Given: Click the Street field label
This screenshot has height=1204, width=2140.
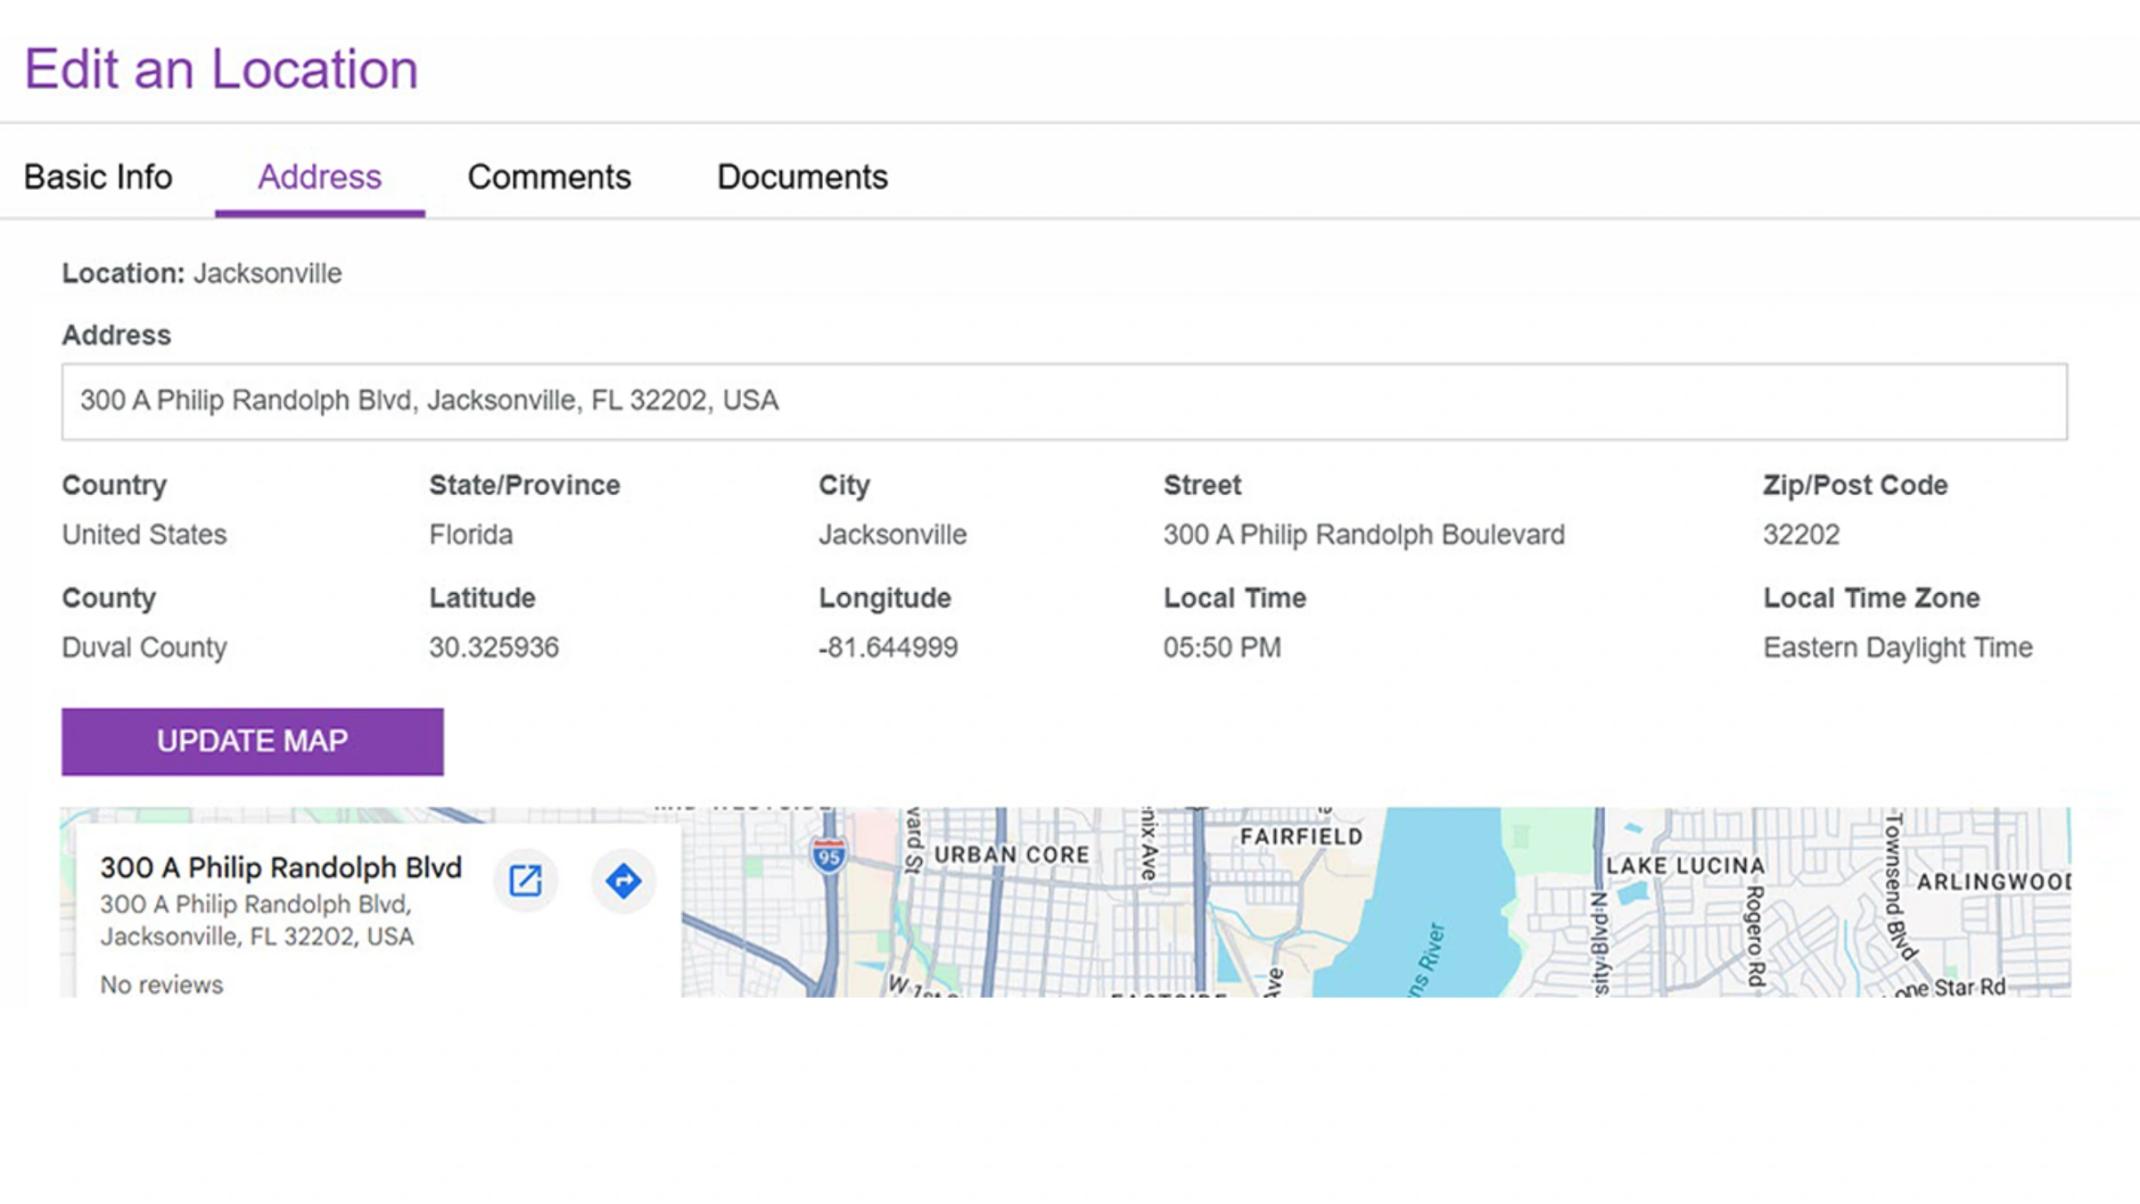Looking at the screenshot, I should (1202, 485).
